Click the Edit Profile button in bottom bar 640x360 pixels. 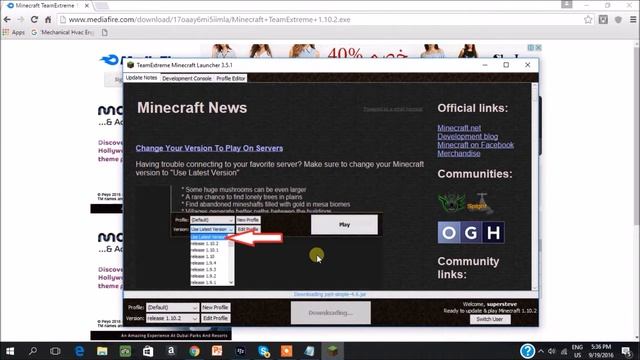pos(216,318)
